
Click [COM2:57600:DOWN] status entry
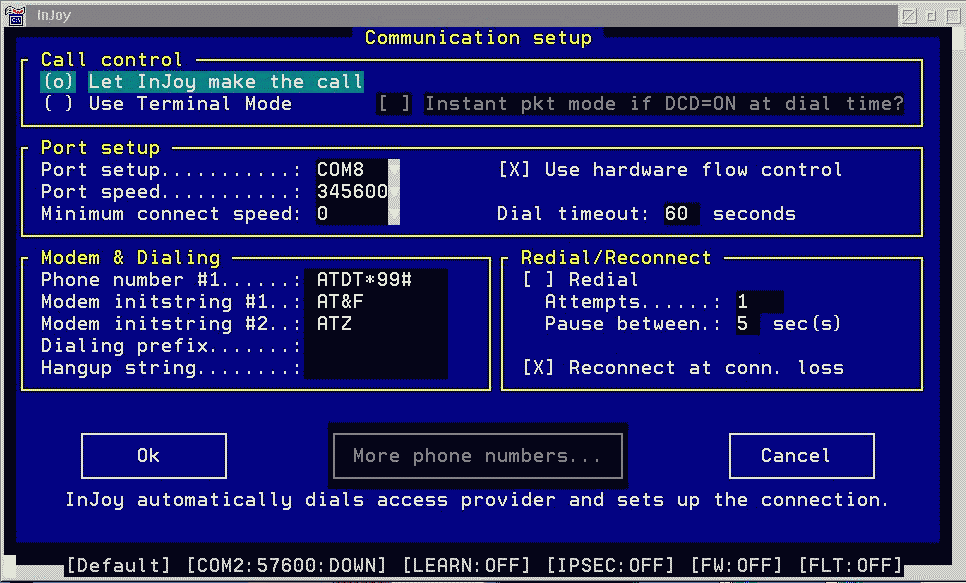[x=286, y=565]
